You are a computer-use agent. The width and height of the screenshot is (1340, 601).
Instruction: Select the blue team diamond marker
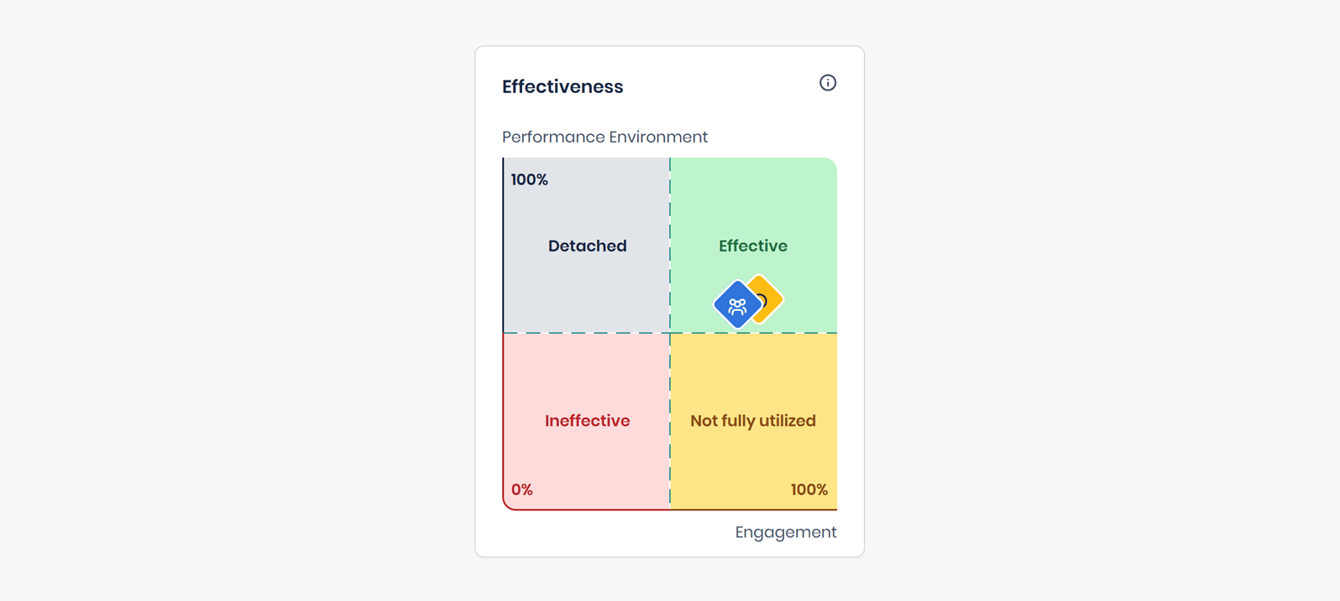pyautogui.click(x=735, y=306)
